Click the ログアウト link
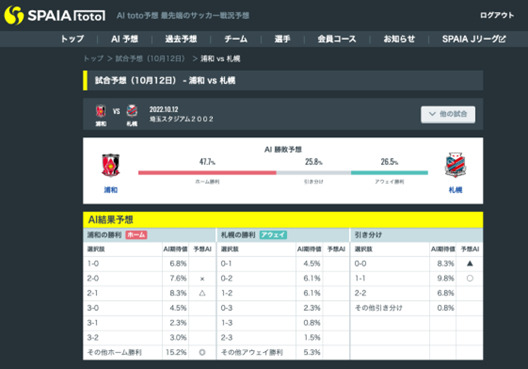The image size is (528, 369). (x=497, y=15)
